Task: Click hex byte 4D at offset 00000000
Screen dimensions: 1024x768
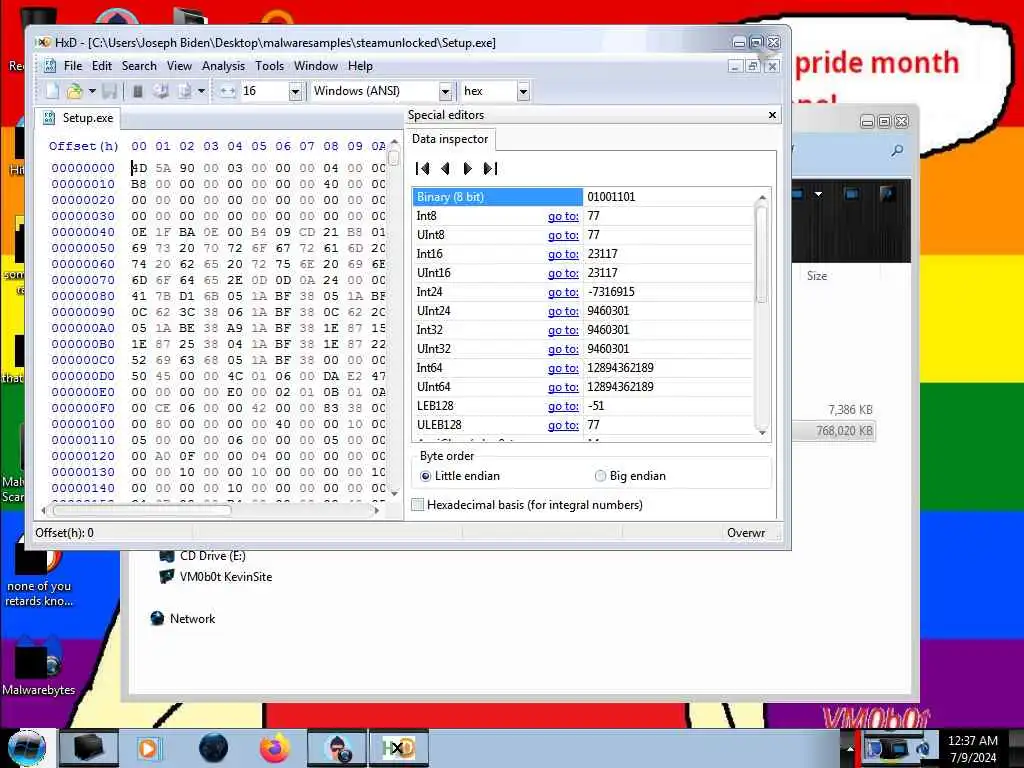Action: pyautogui.click(x=139, y=168)
